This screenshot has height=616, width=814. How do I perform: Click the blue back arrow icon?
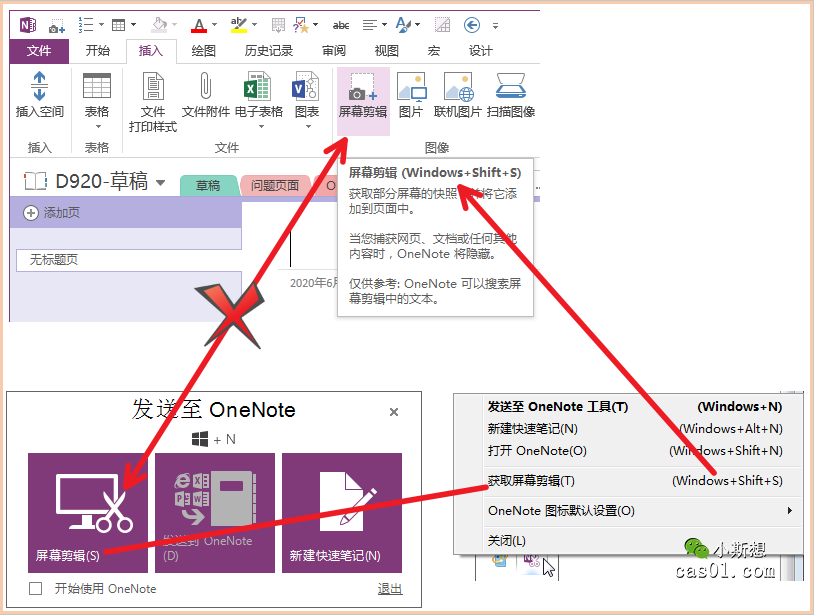471,24
